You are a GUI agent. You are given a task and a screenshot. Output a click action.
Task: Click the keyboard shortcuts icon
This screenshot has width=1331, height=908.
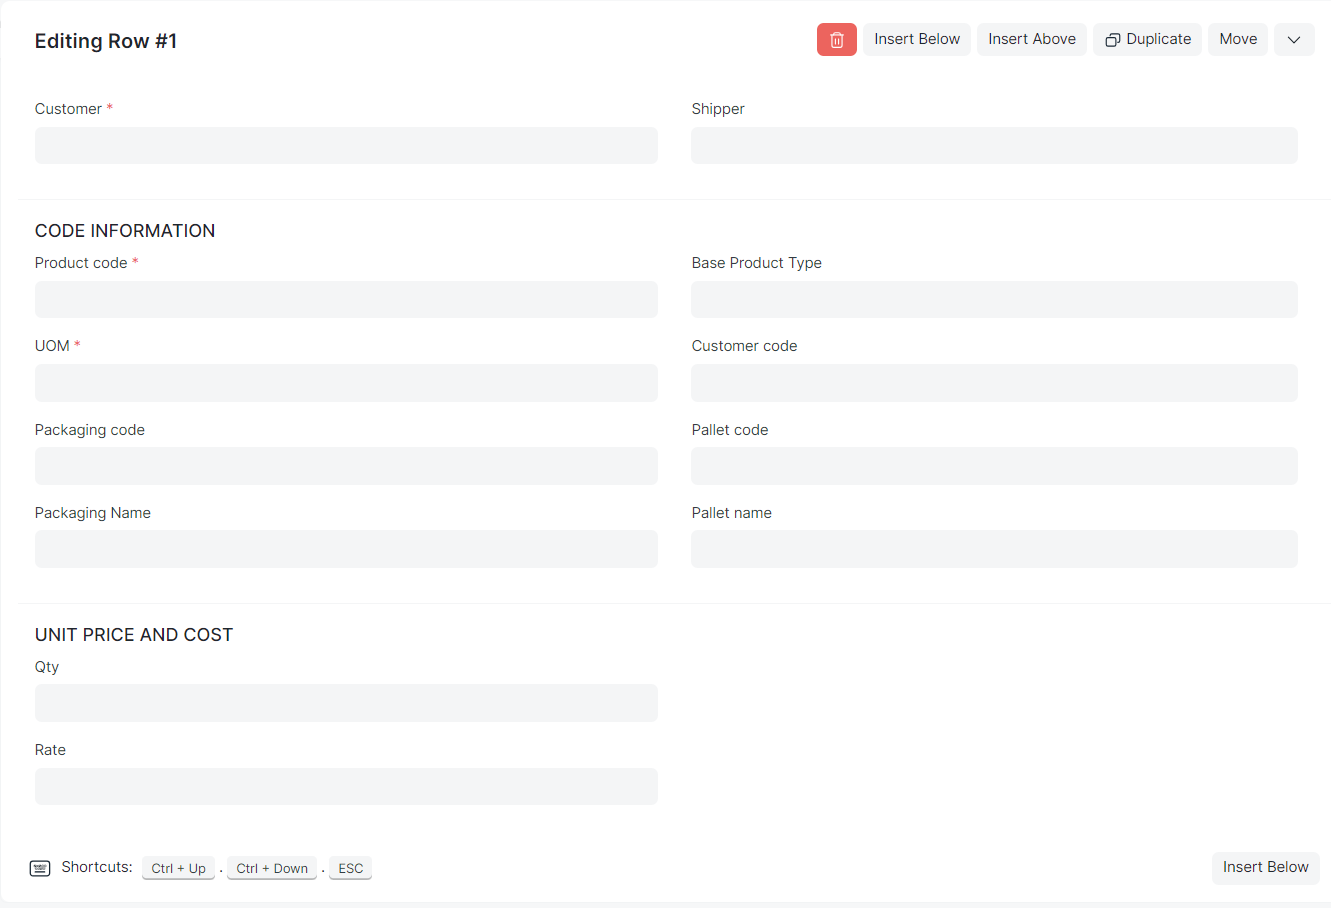40,868
